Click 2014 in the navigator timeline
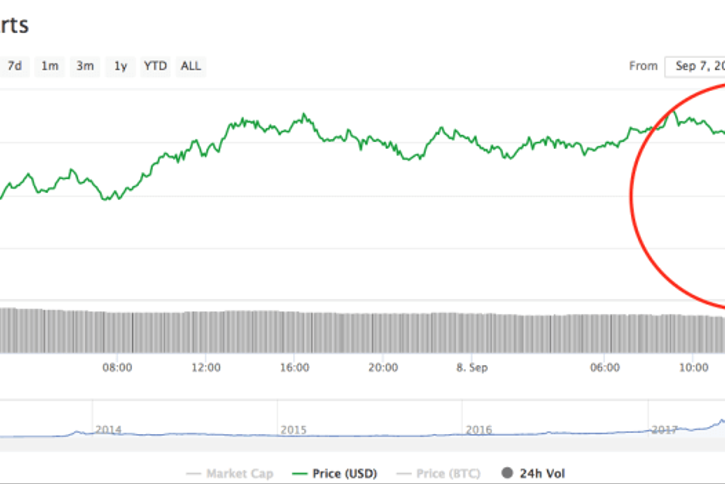 [108, 429]
